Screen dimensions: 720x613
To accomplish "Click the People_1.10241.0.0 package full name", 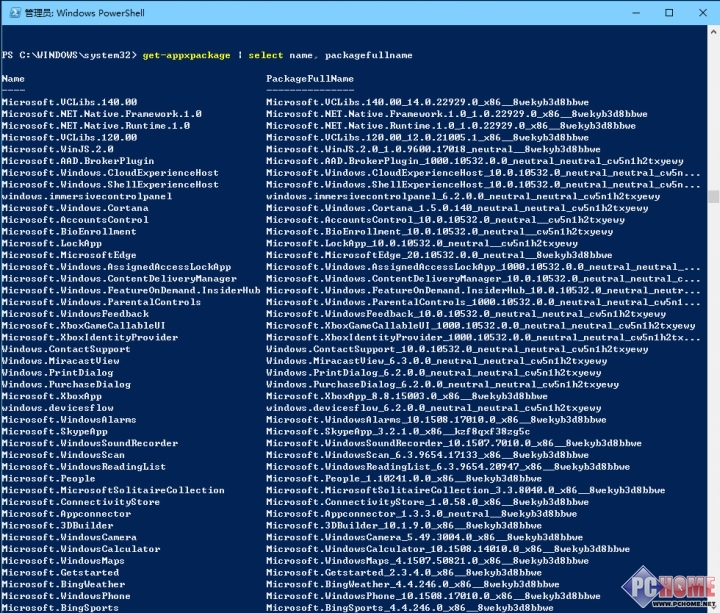I will pos(404,478).
